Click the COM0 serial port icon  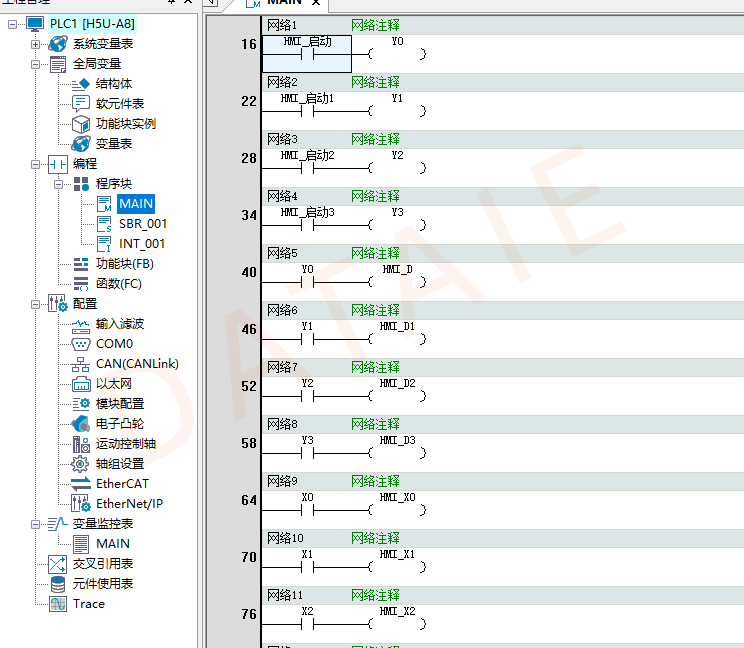pos(81,344)
